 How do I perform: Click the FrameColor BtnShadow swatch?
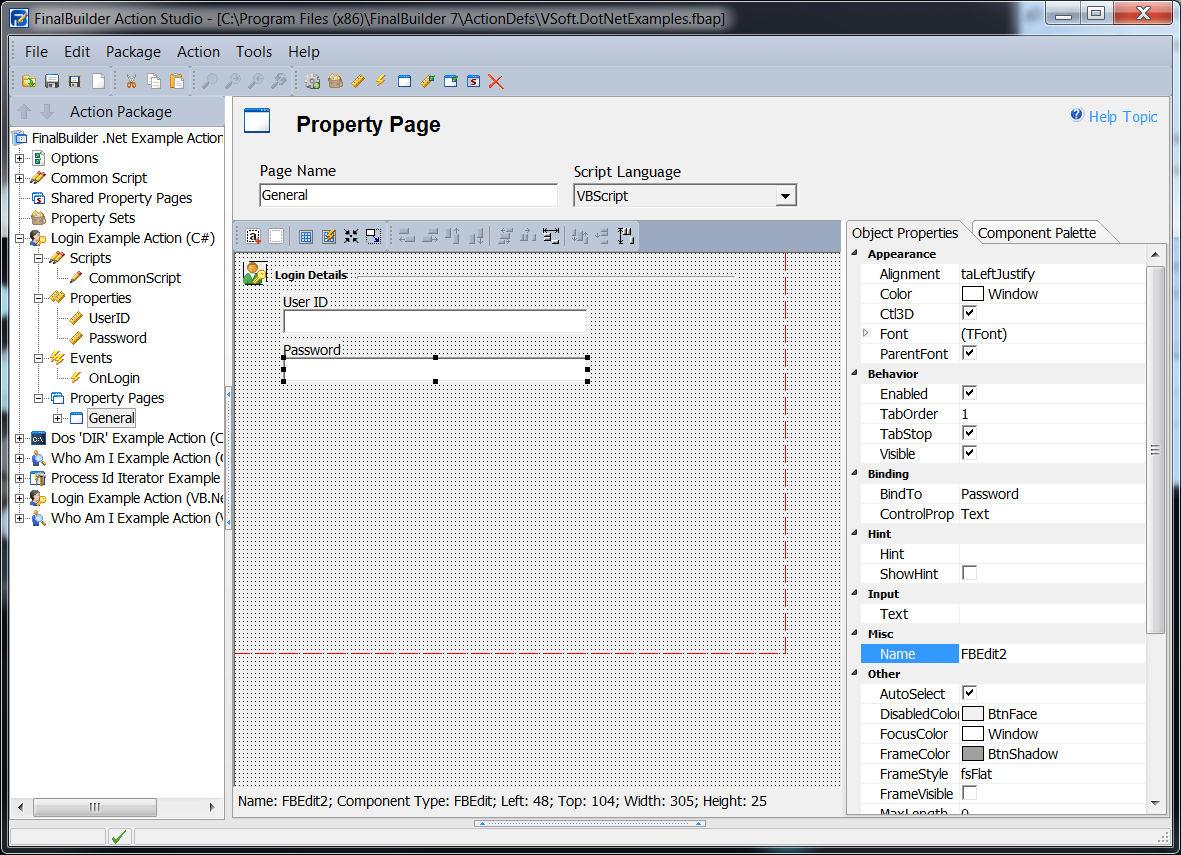tap(972, 753)
